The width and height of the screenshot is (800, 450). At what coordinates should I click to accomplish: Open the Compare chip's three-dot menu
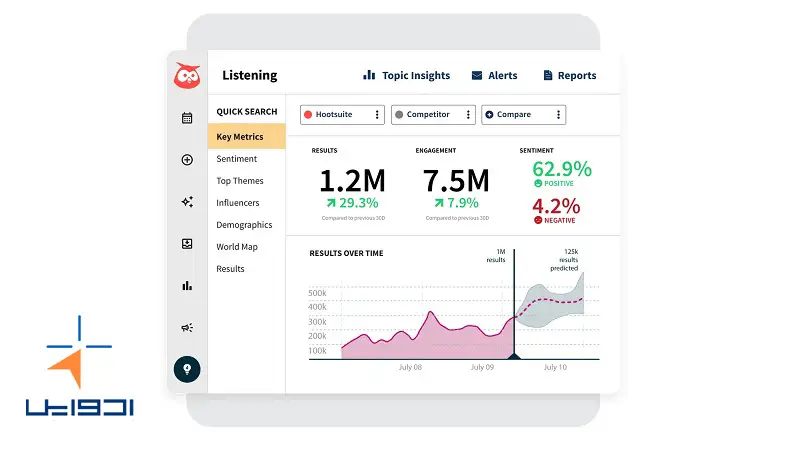click(x=558, y=115)
